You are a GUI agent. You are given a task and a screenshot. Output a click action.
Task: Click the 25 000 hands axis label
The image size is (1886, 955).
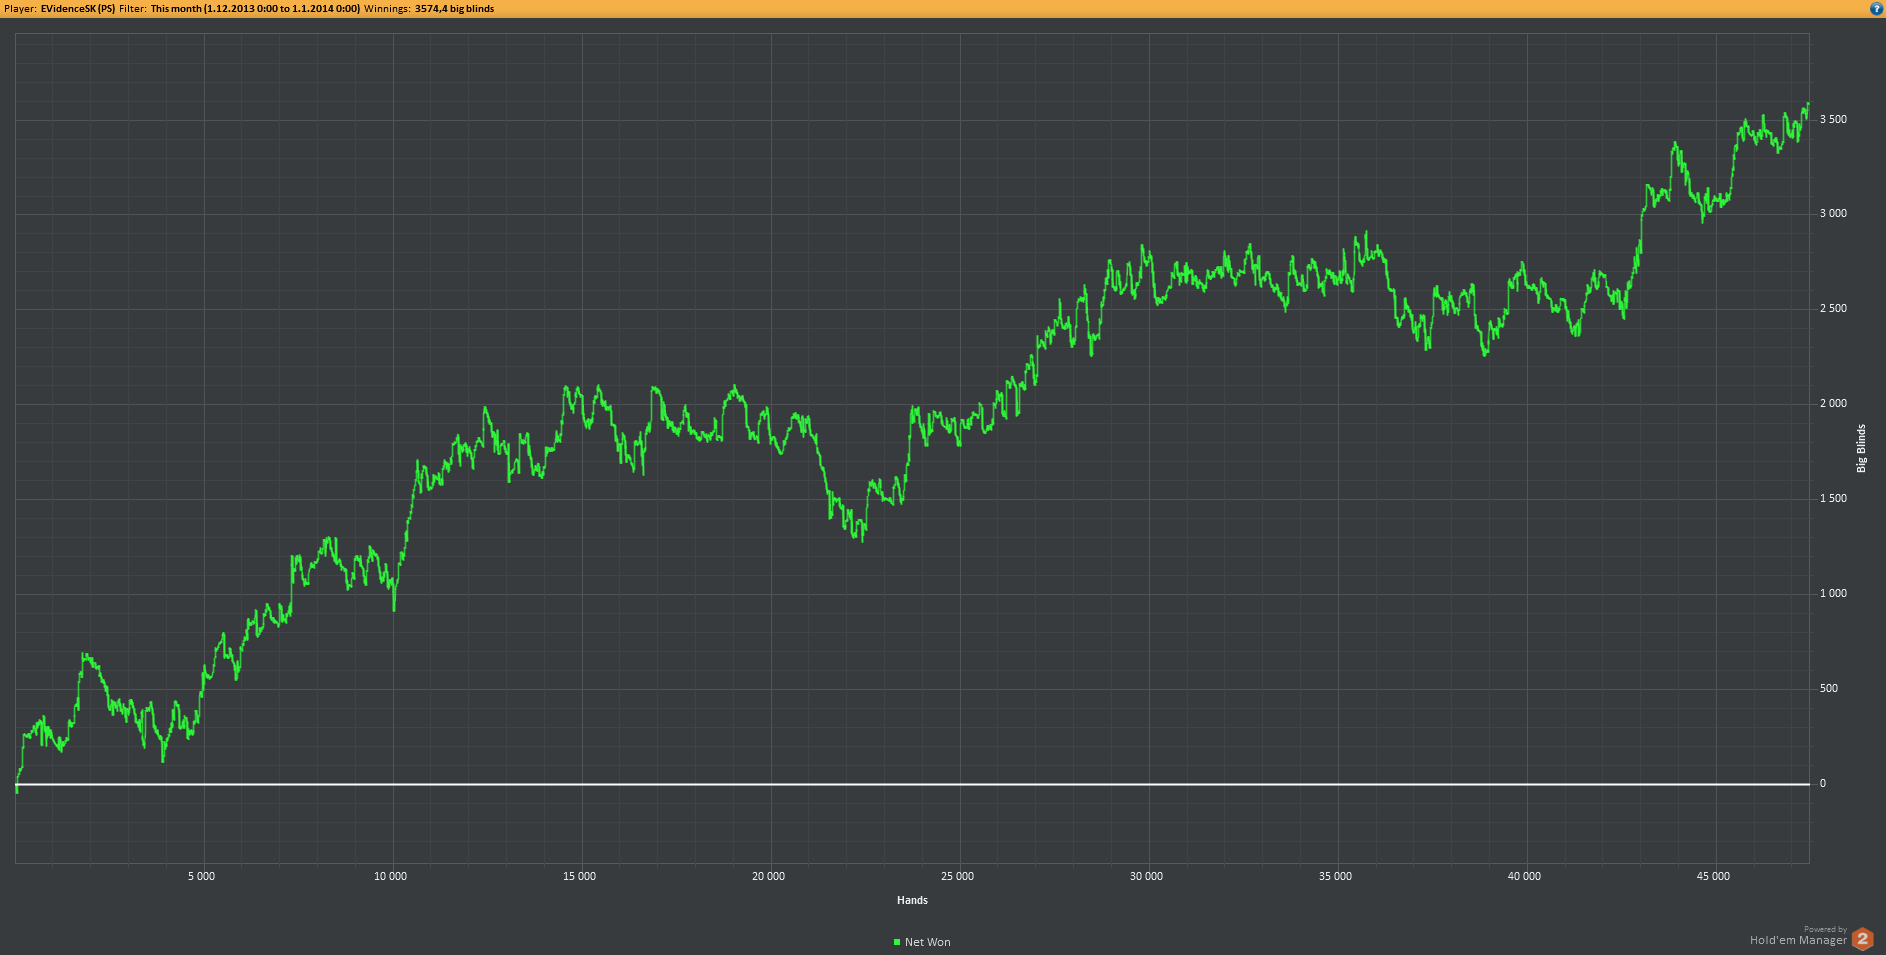[957, 876]
